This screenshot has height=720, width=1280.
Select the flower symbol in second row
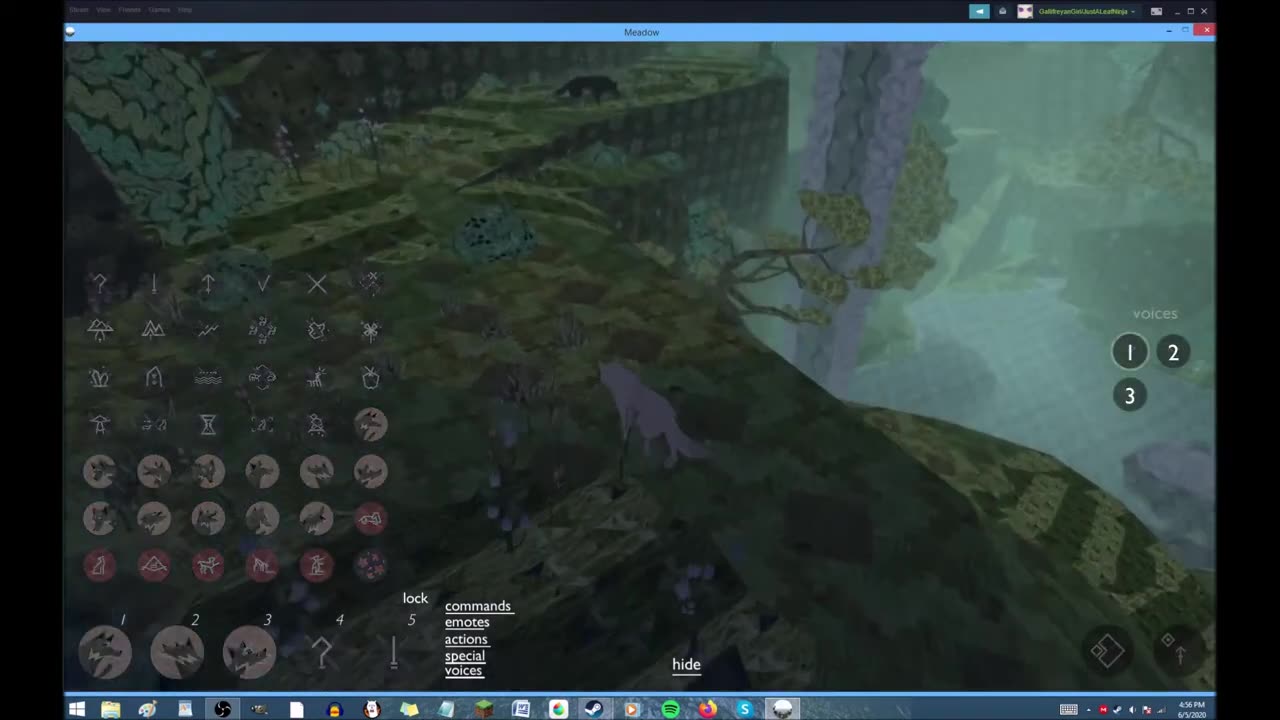(371, 329)
